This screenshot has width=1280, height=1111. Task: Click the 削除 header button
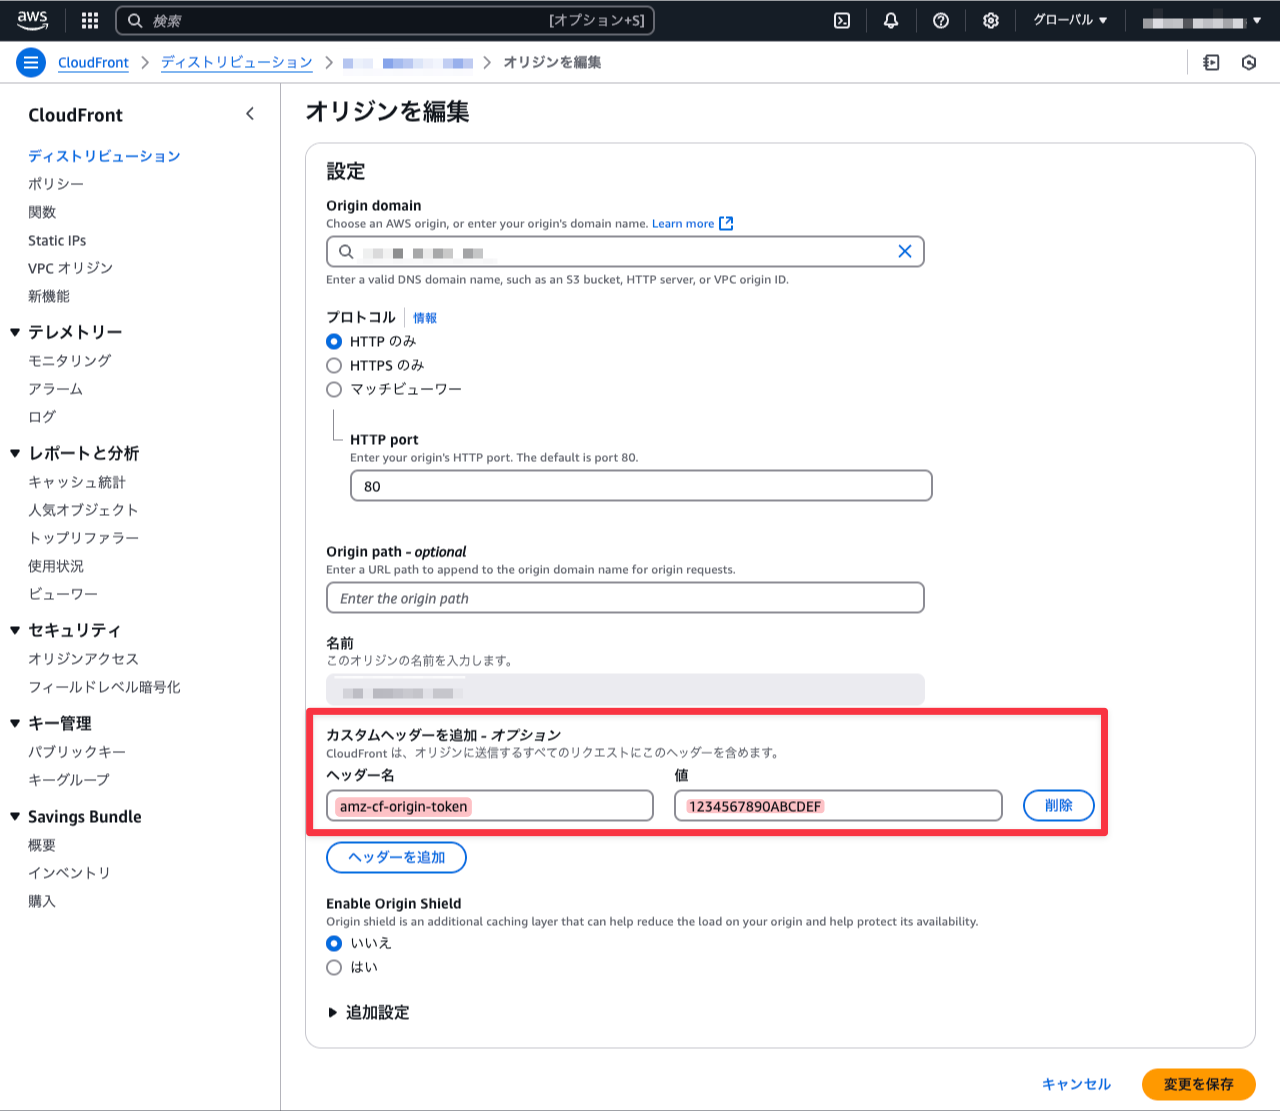1059,805
